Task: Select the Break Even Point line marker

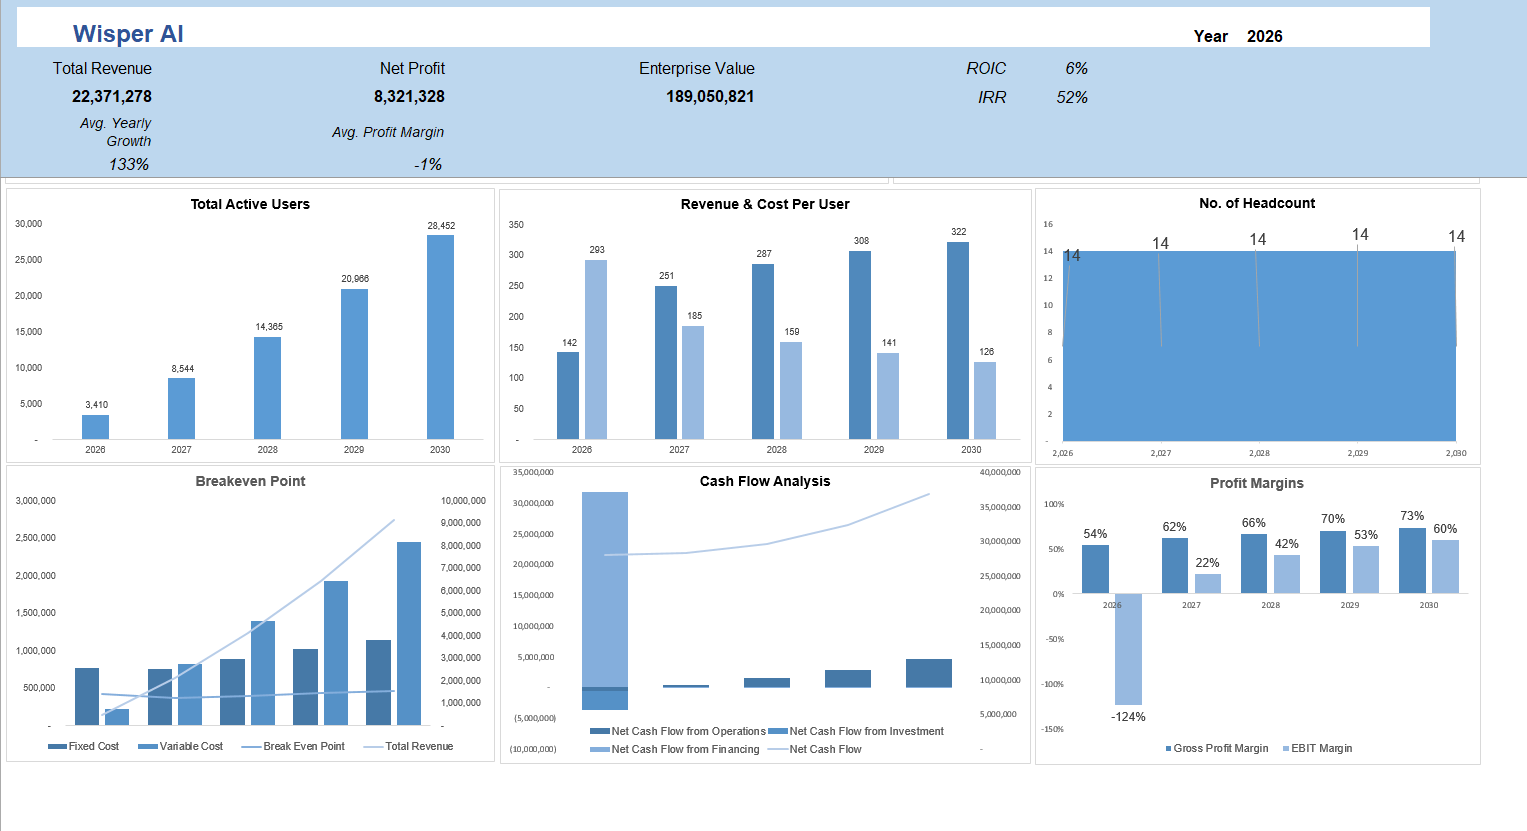Action: click(x=252, y=745)
